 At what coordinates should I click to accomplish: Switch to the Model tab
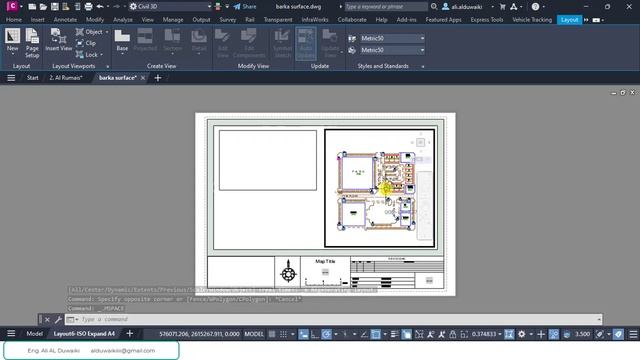[x=34, y=333]
